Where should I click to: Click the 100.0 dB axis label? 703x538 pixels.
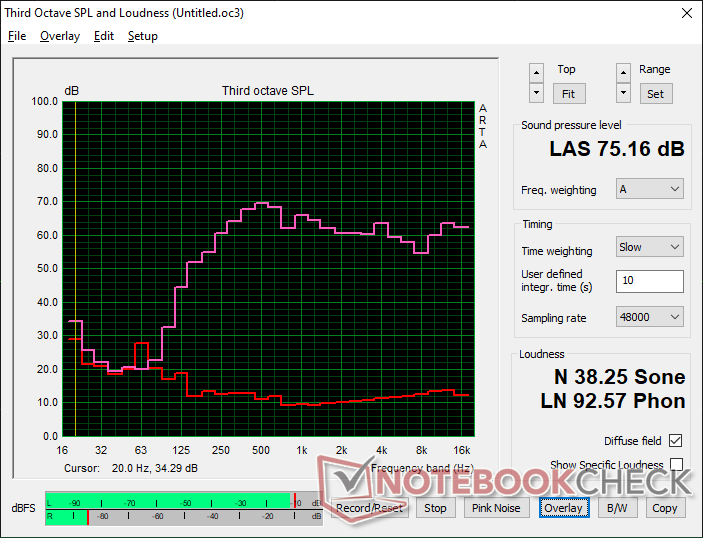click(x=44, y=101)
